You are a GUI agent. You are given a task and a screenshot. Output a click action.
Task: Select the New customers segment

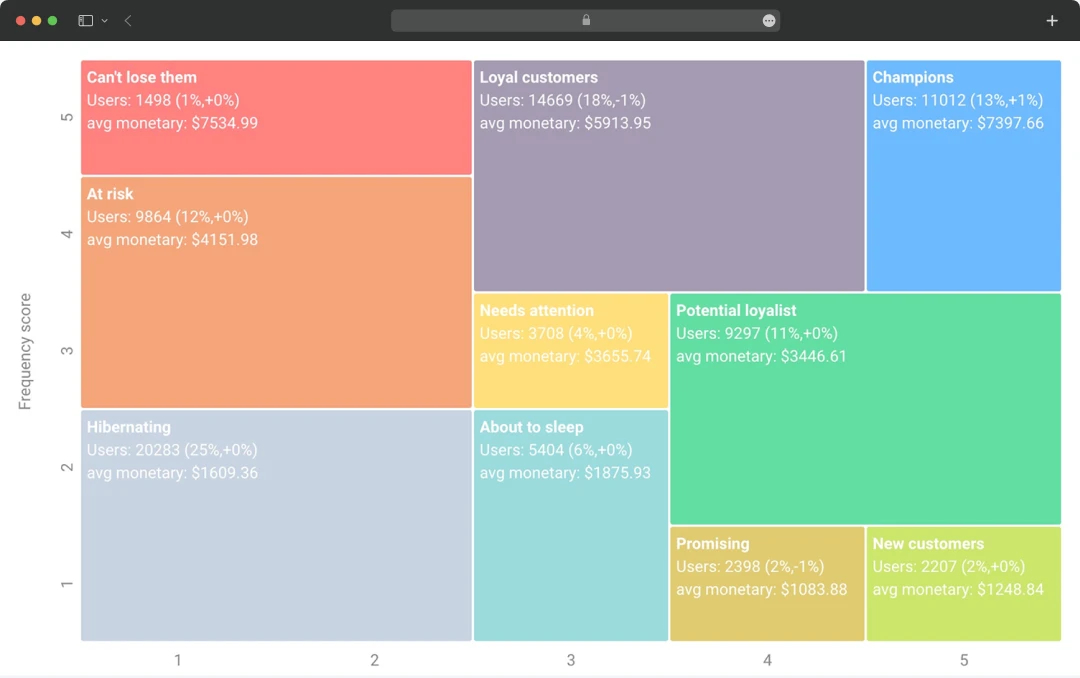click(963, 583)
